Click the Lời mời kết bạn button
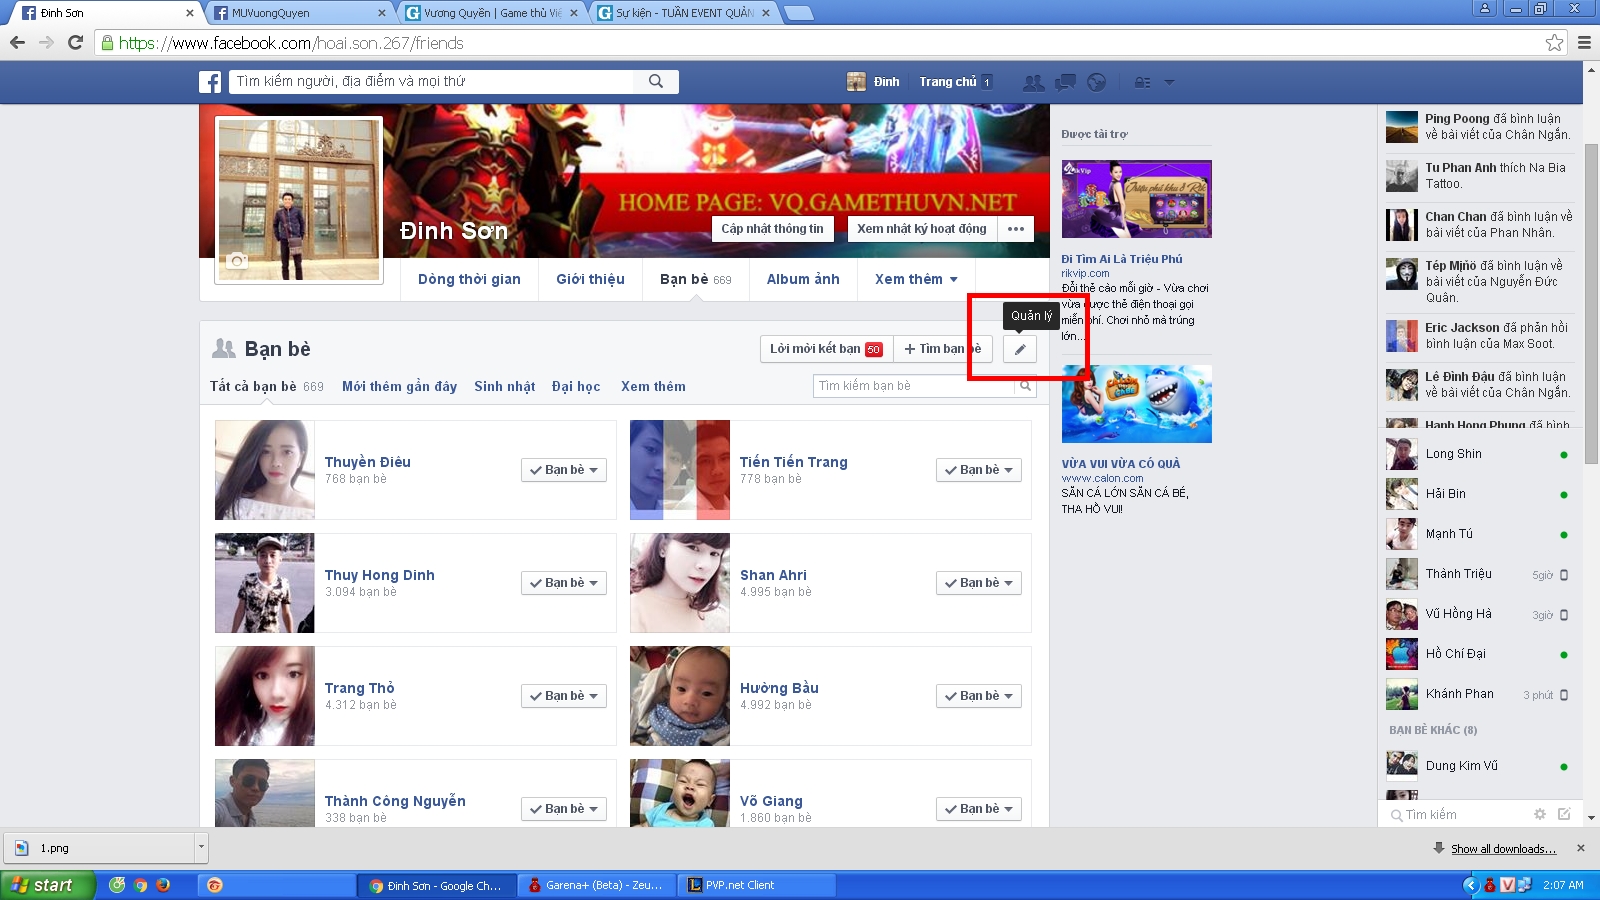Image resolution: width=1600 pixels, height=900 pixels. point(826,349)
